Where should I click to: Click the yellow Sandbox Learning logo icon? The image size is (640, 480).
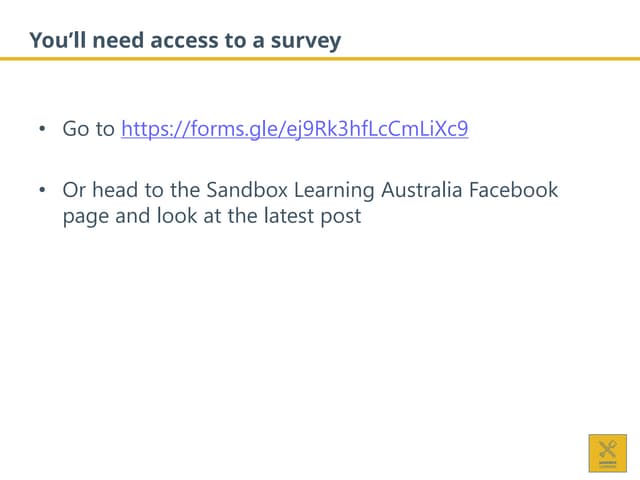[607, 453]
